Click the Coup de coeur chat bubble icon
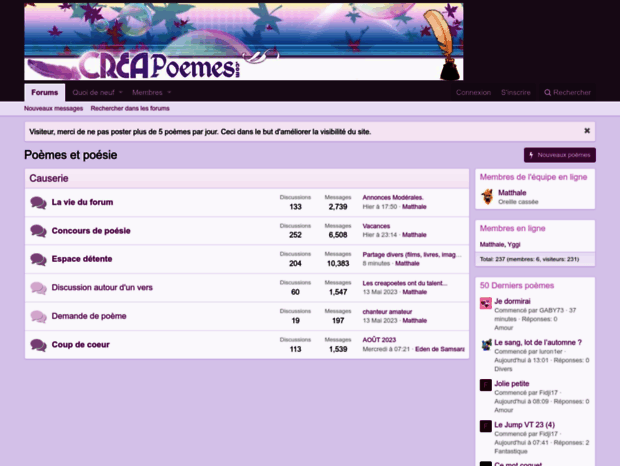The height and width of the screenshot is (466, 620). 38,345
